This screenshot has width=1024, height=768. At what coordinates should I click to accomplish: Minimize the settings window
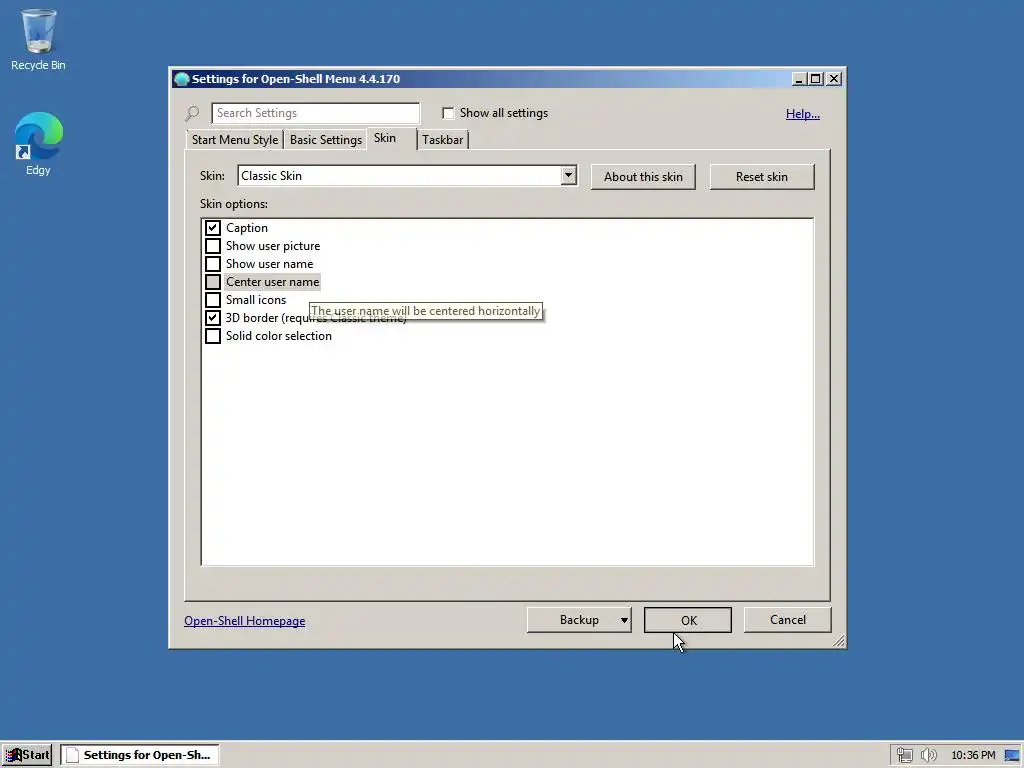coord(799,79)
